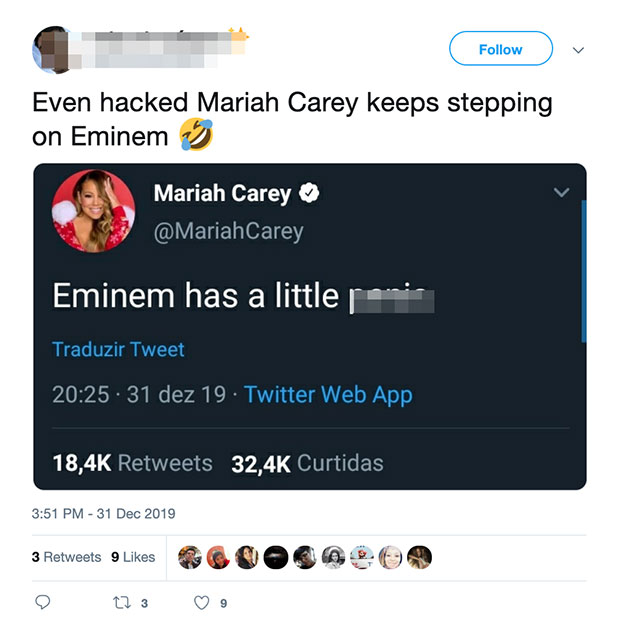Click the 3:51 PM - 31 Dec 2019 timestamp
Viewport: 620px width, 636px height.
pyautogui.click(x=104, y=514)
